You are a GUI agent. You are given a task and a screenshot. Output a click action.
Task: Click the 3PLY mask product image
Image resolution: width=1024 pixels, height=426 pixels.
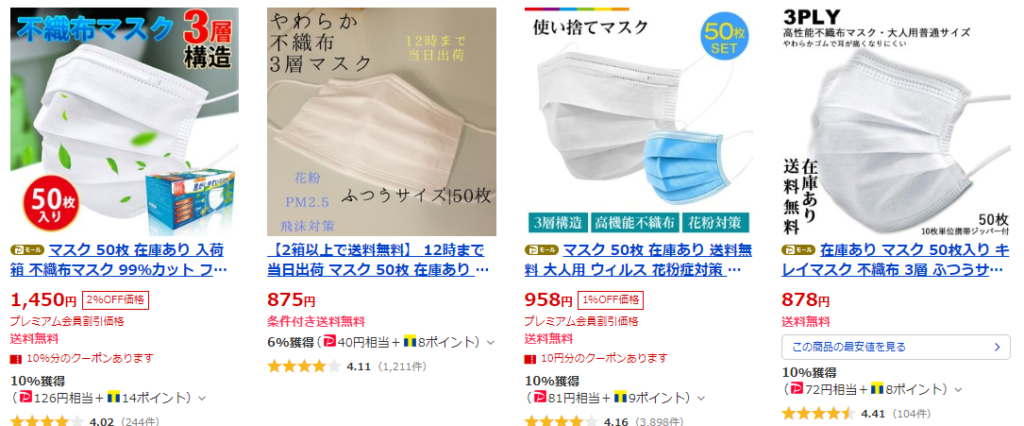896,122
